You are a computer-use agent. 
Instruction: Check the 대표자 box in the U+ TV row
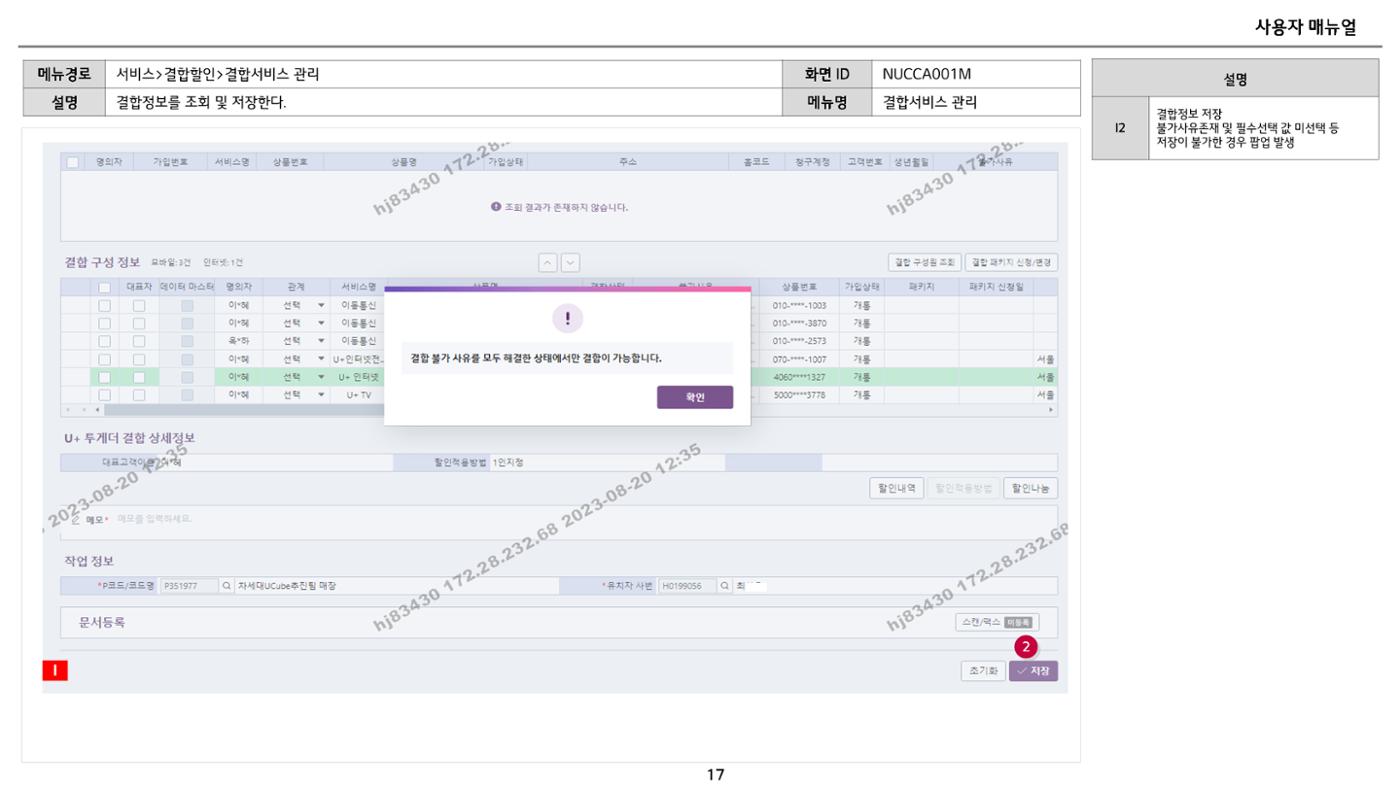[139, 395]
